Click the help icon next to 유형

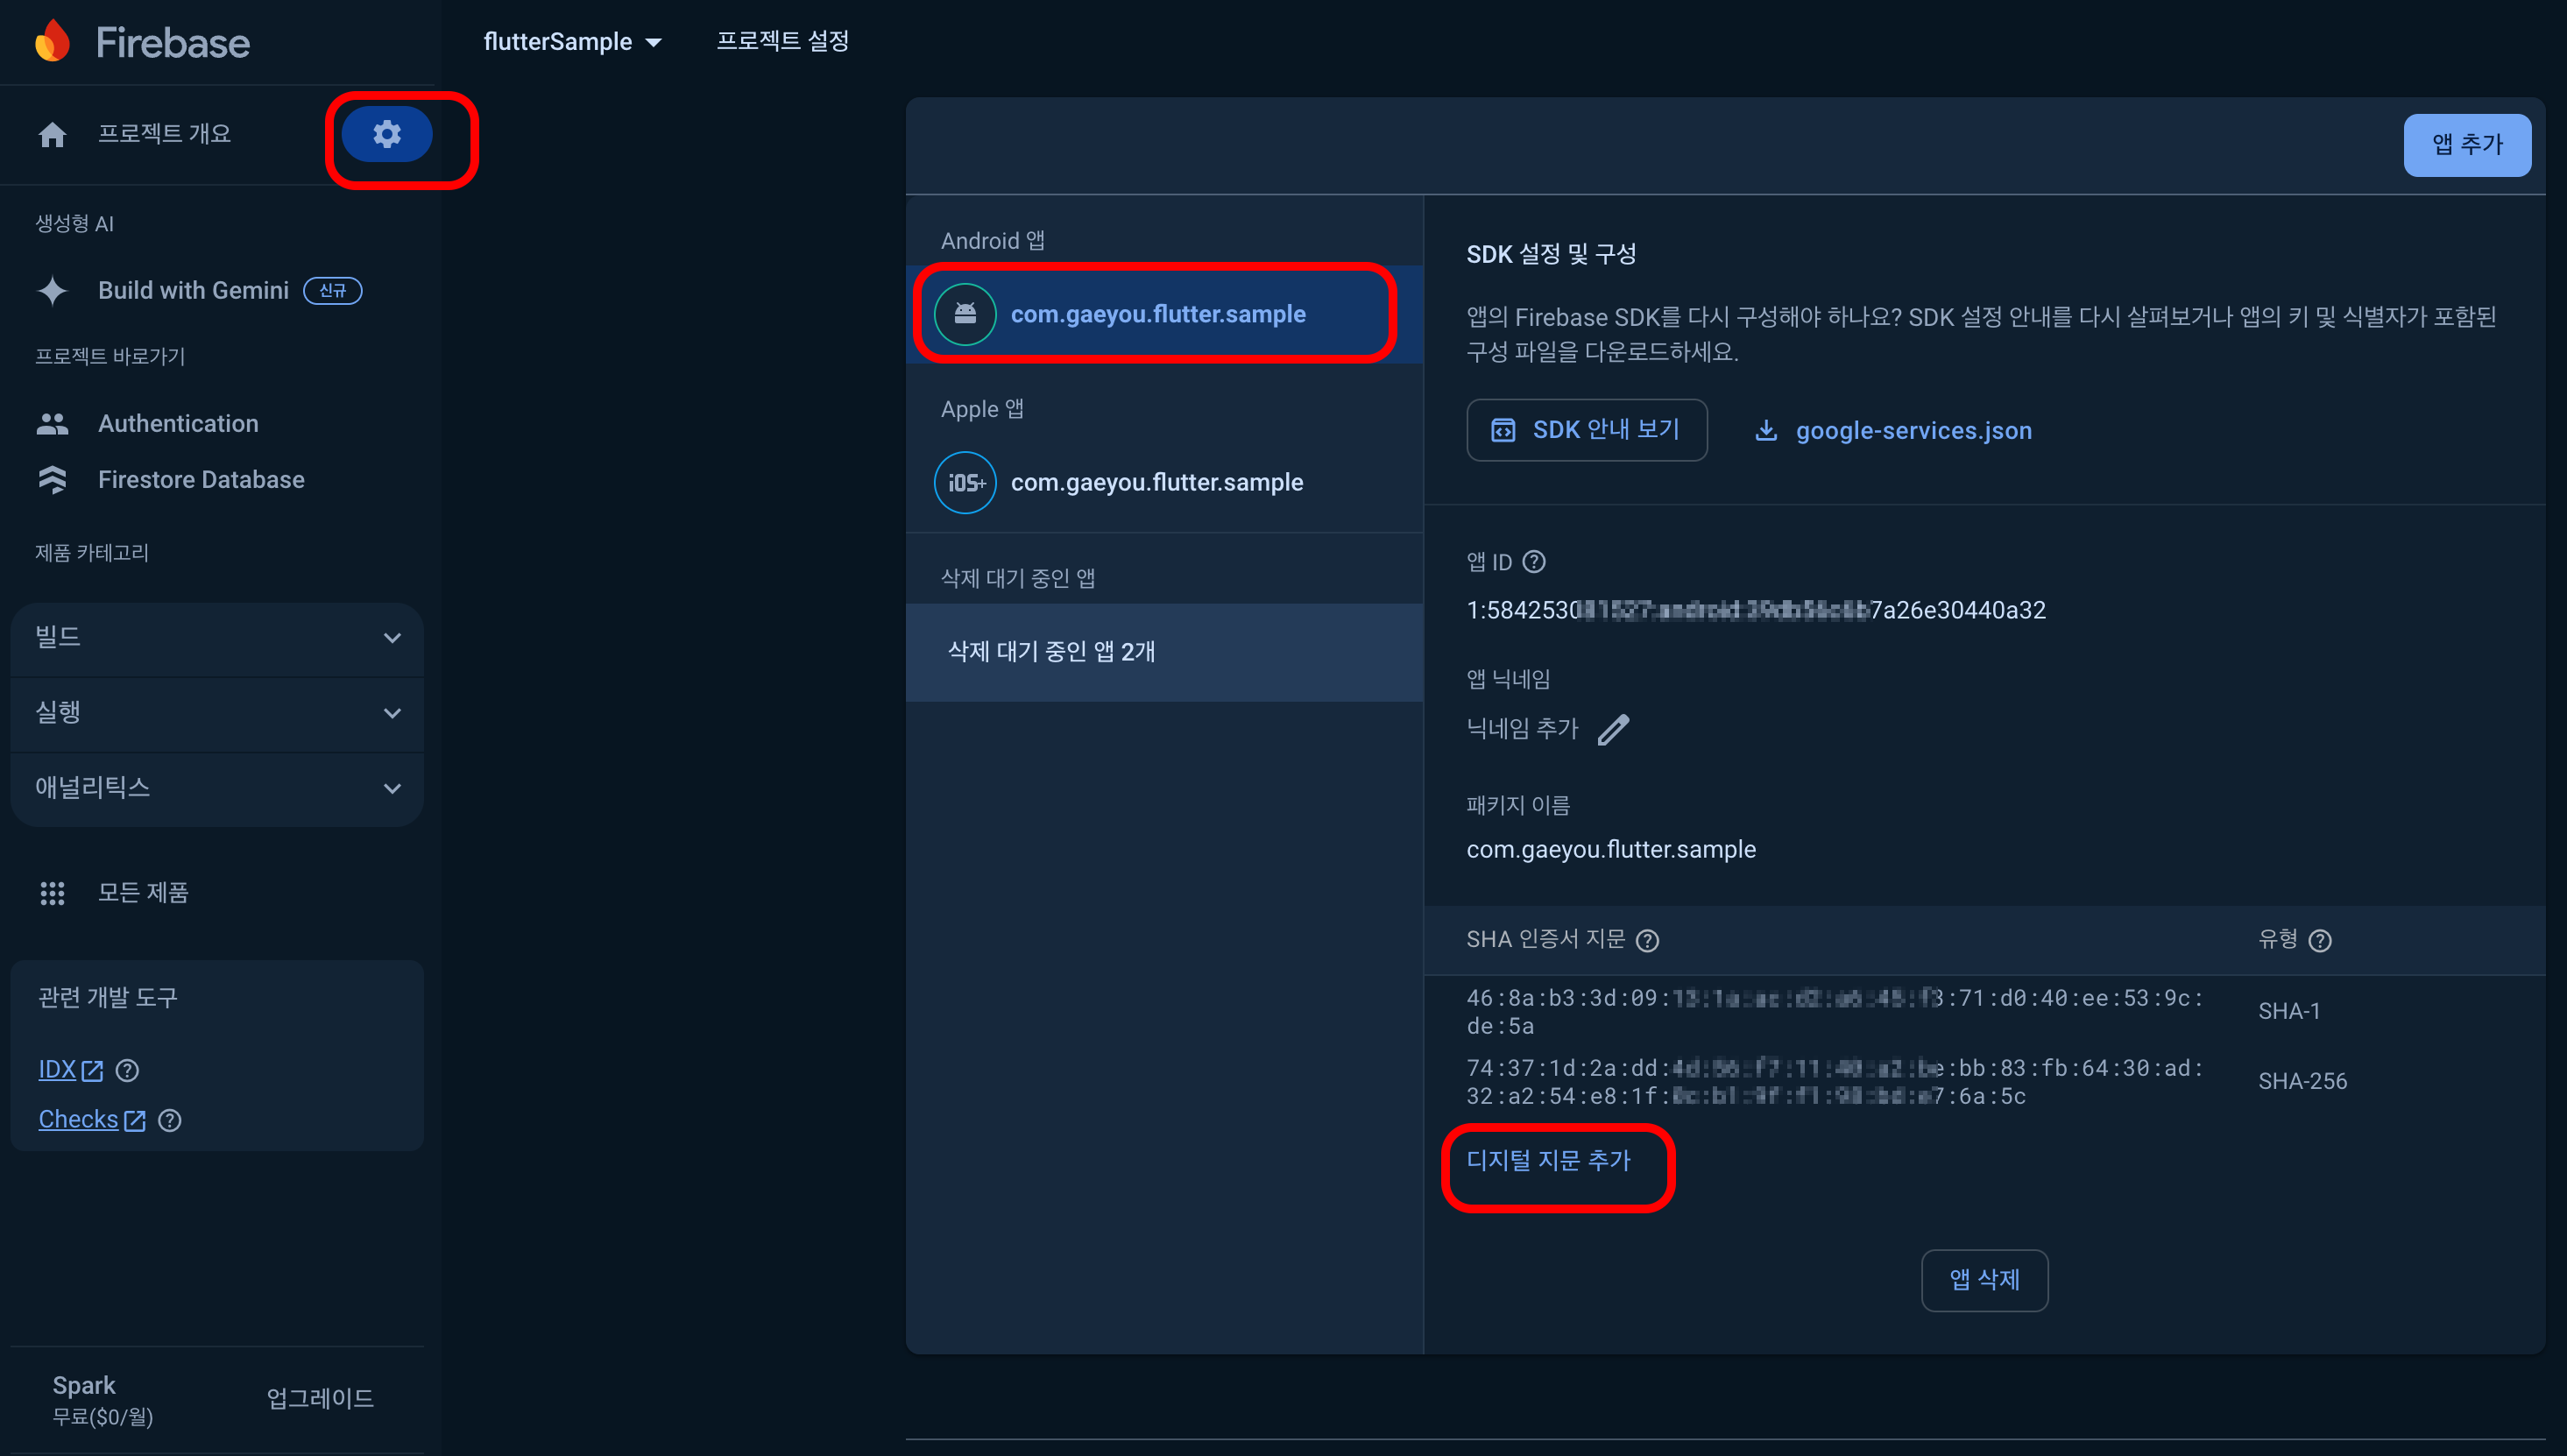(x=2319, y=940)
